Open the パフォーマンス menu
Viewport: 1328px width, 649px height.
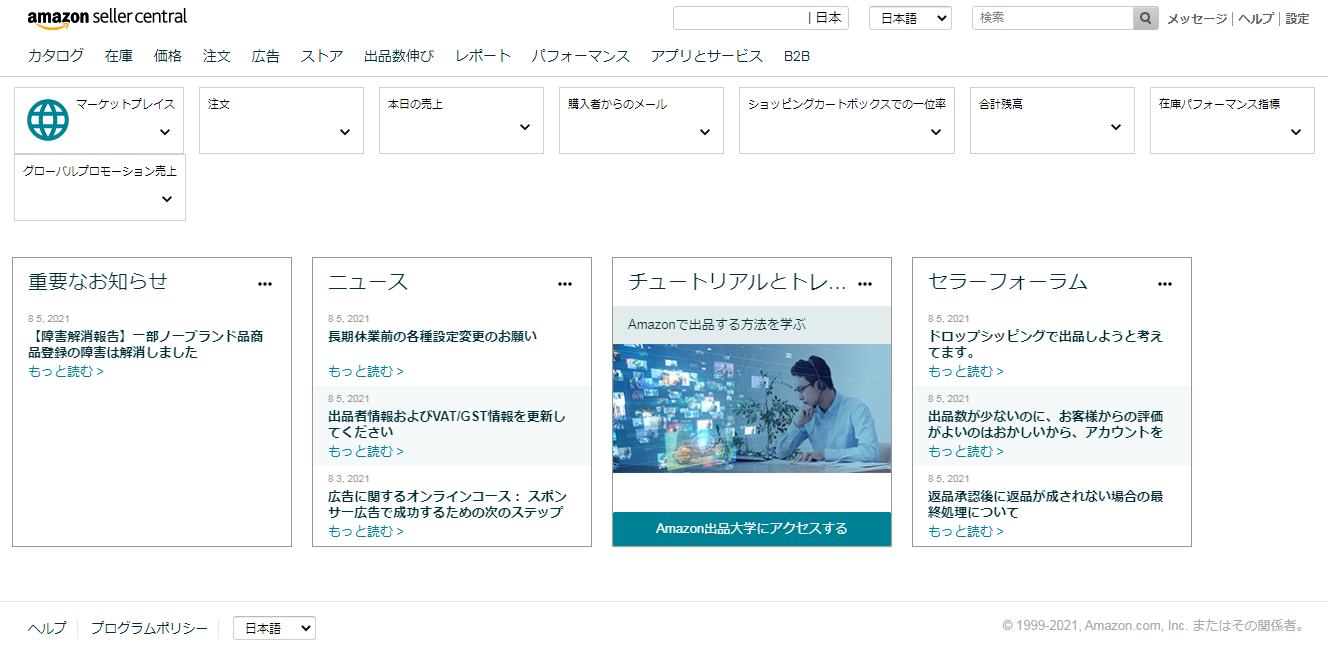[581, 56]
